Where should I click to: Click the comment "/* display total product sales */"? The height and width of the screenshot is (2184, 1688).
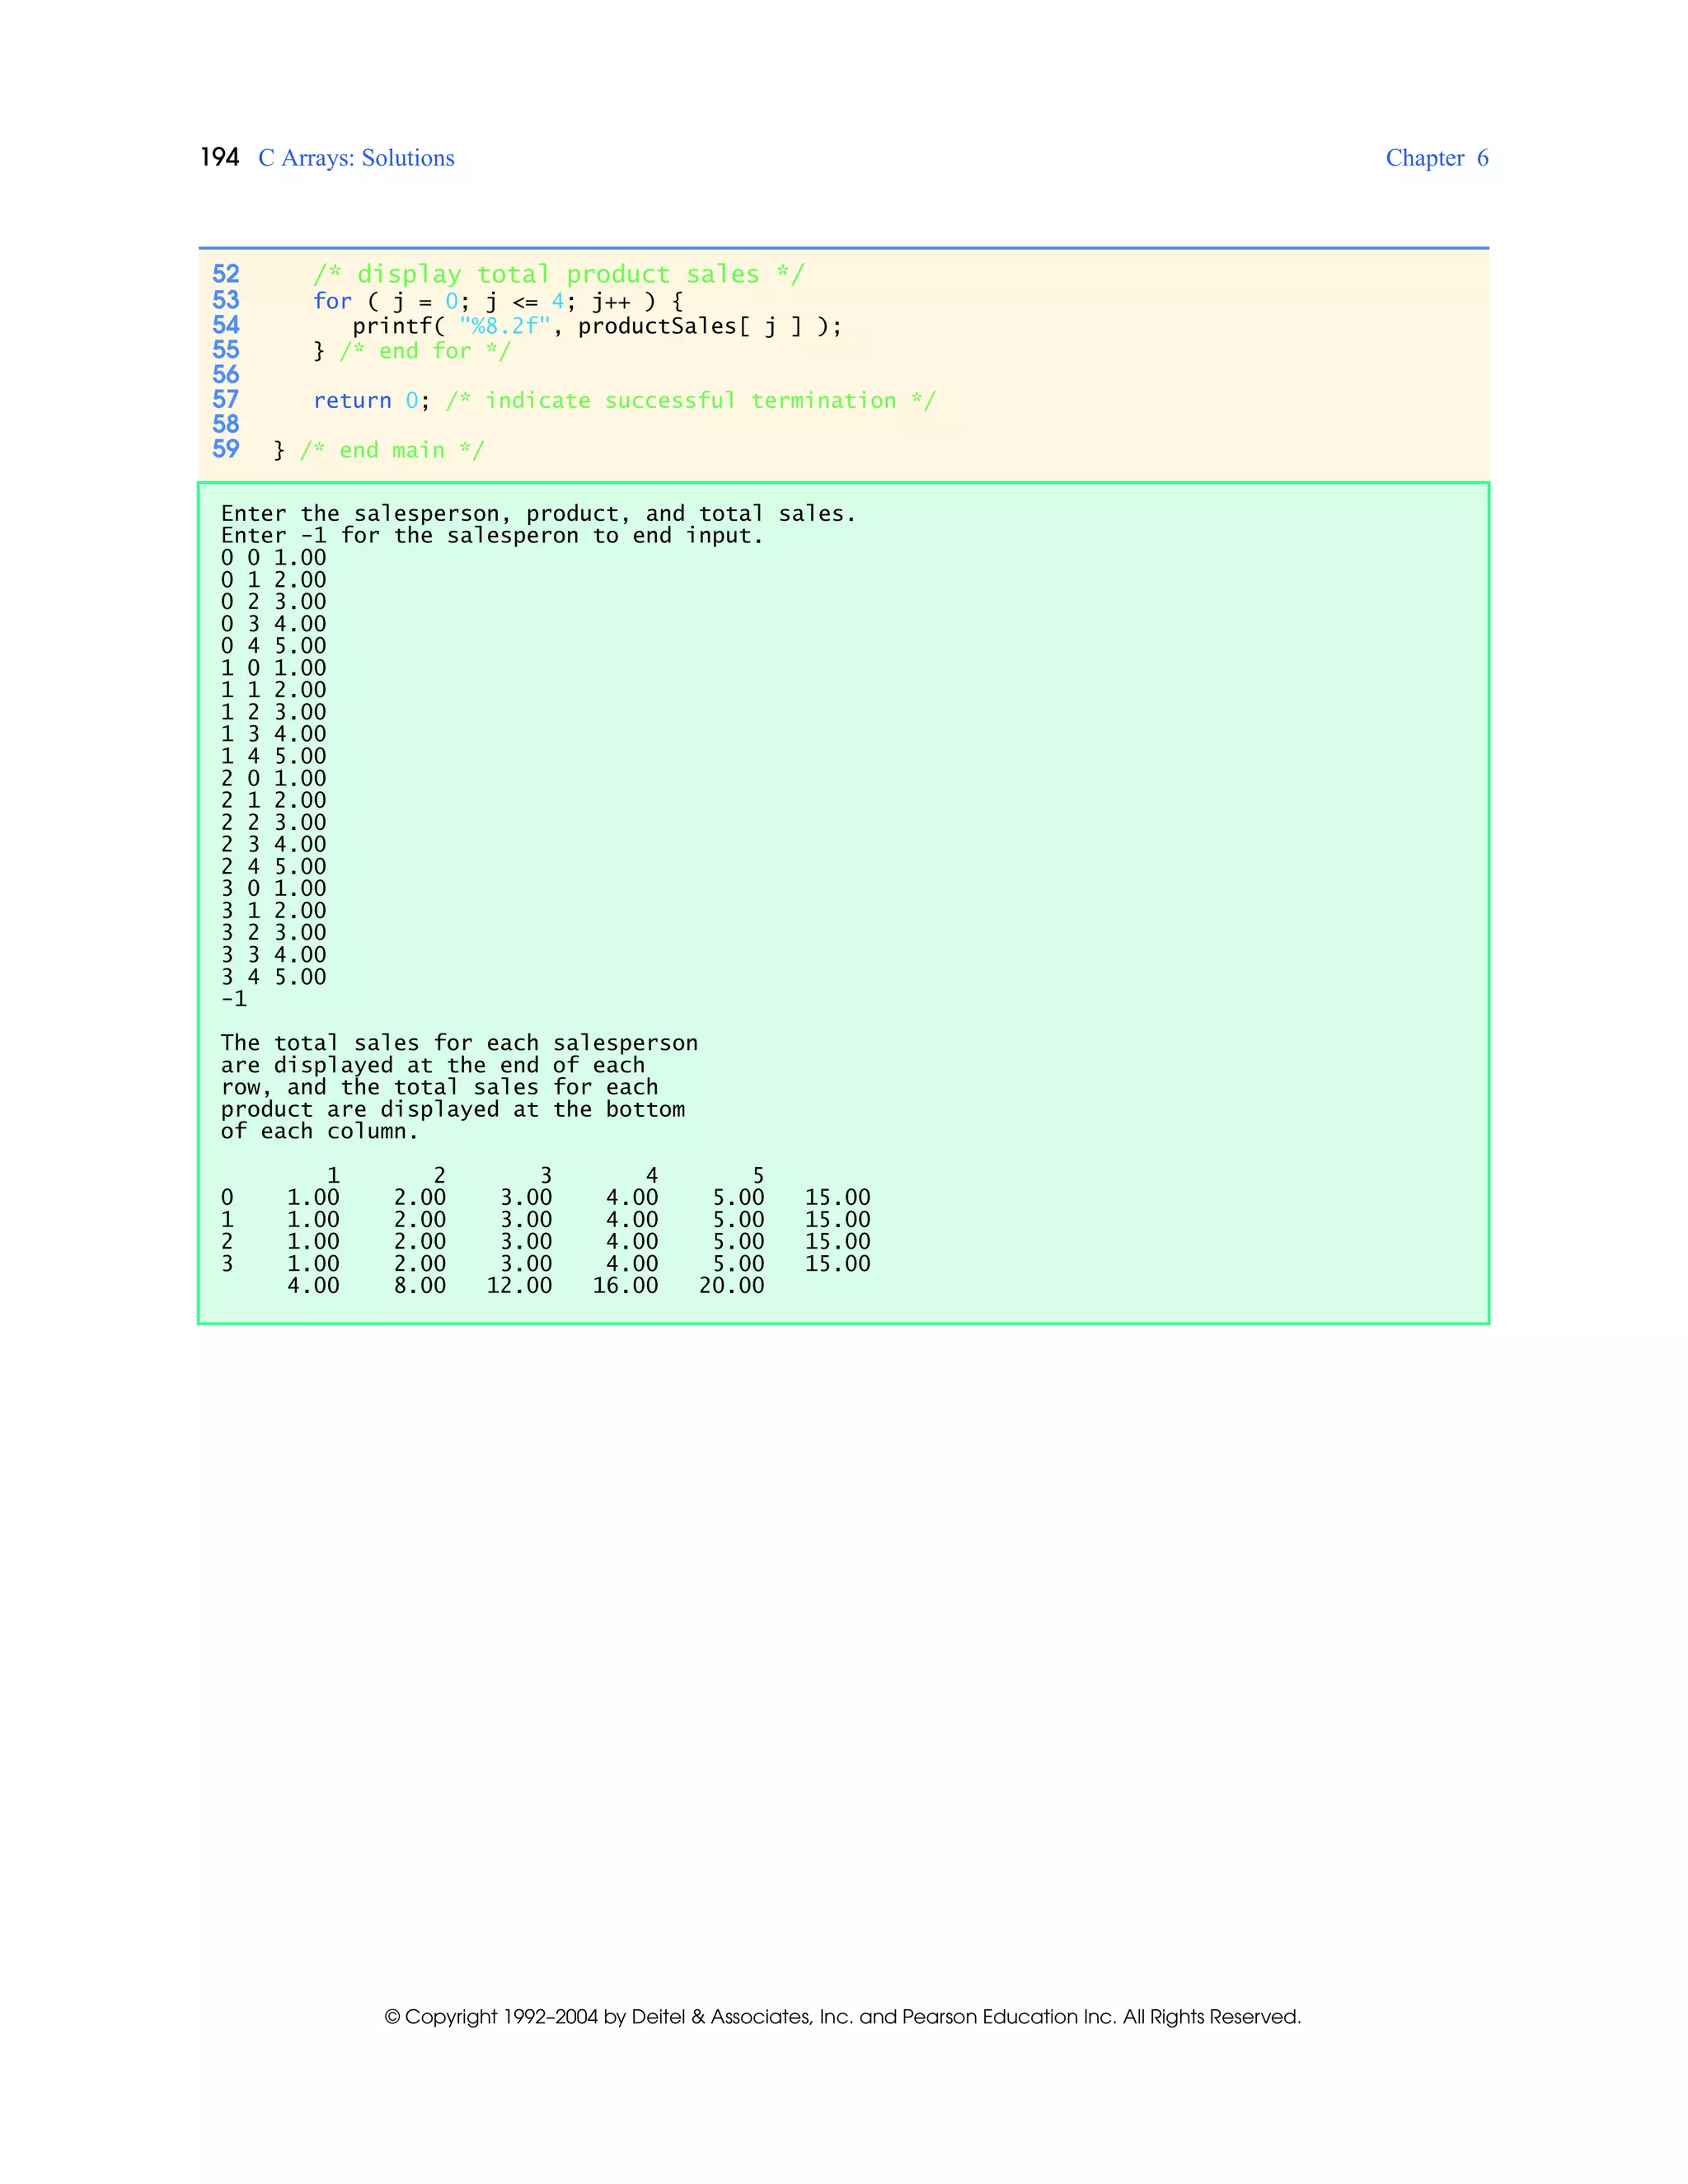(x=559, y=274)
